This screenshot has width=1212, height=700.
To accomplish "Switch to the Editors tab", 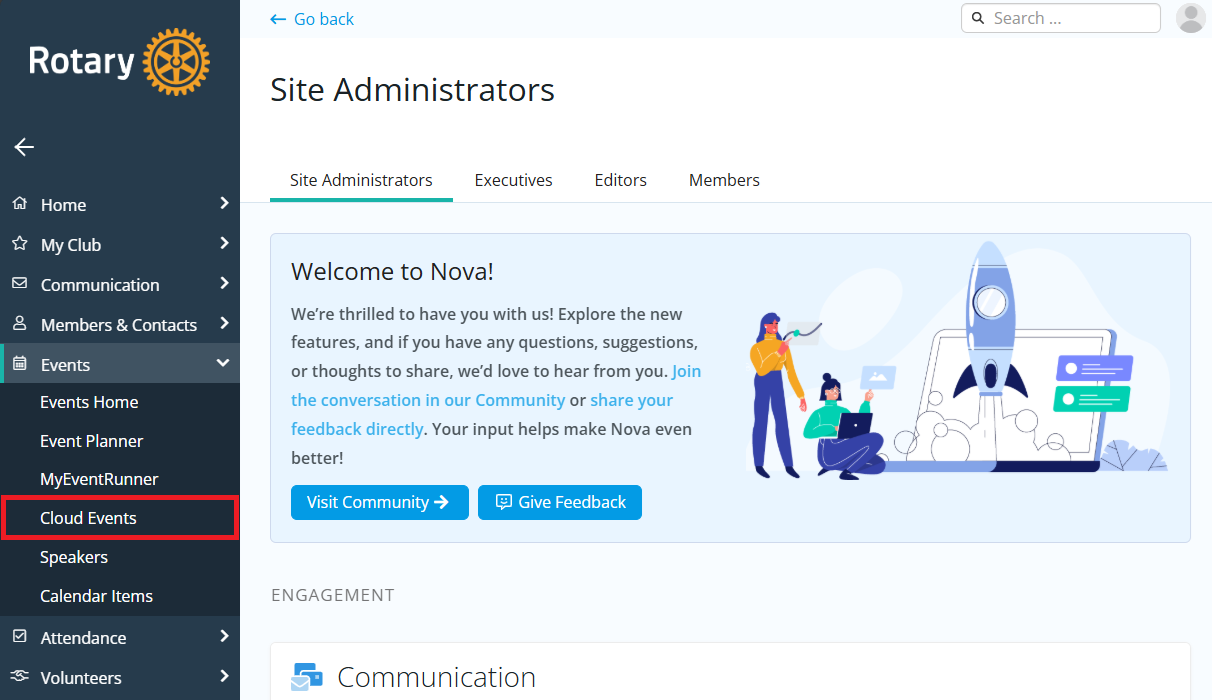I will tap(620, 180).
